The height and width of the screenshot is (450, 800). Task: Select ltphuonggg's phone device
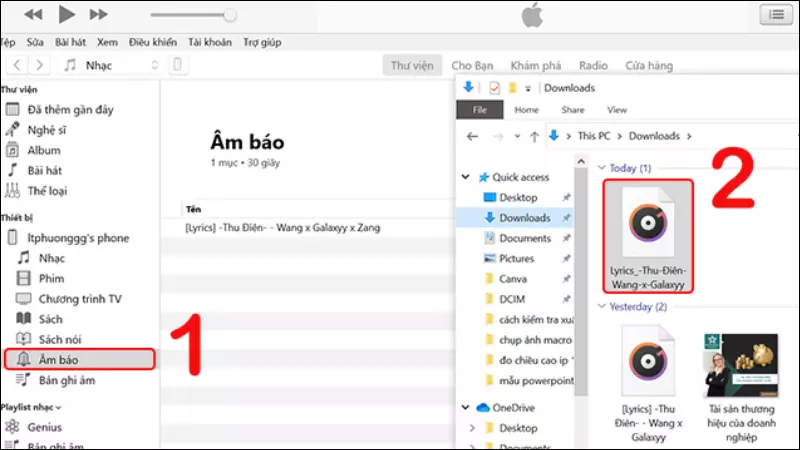(80, 238)
